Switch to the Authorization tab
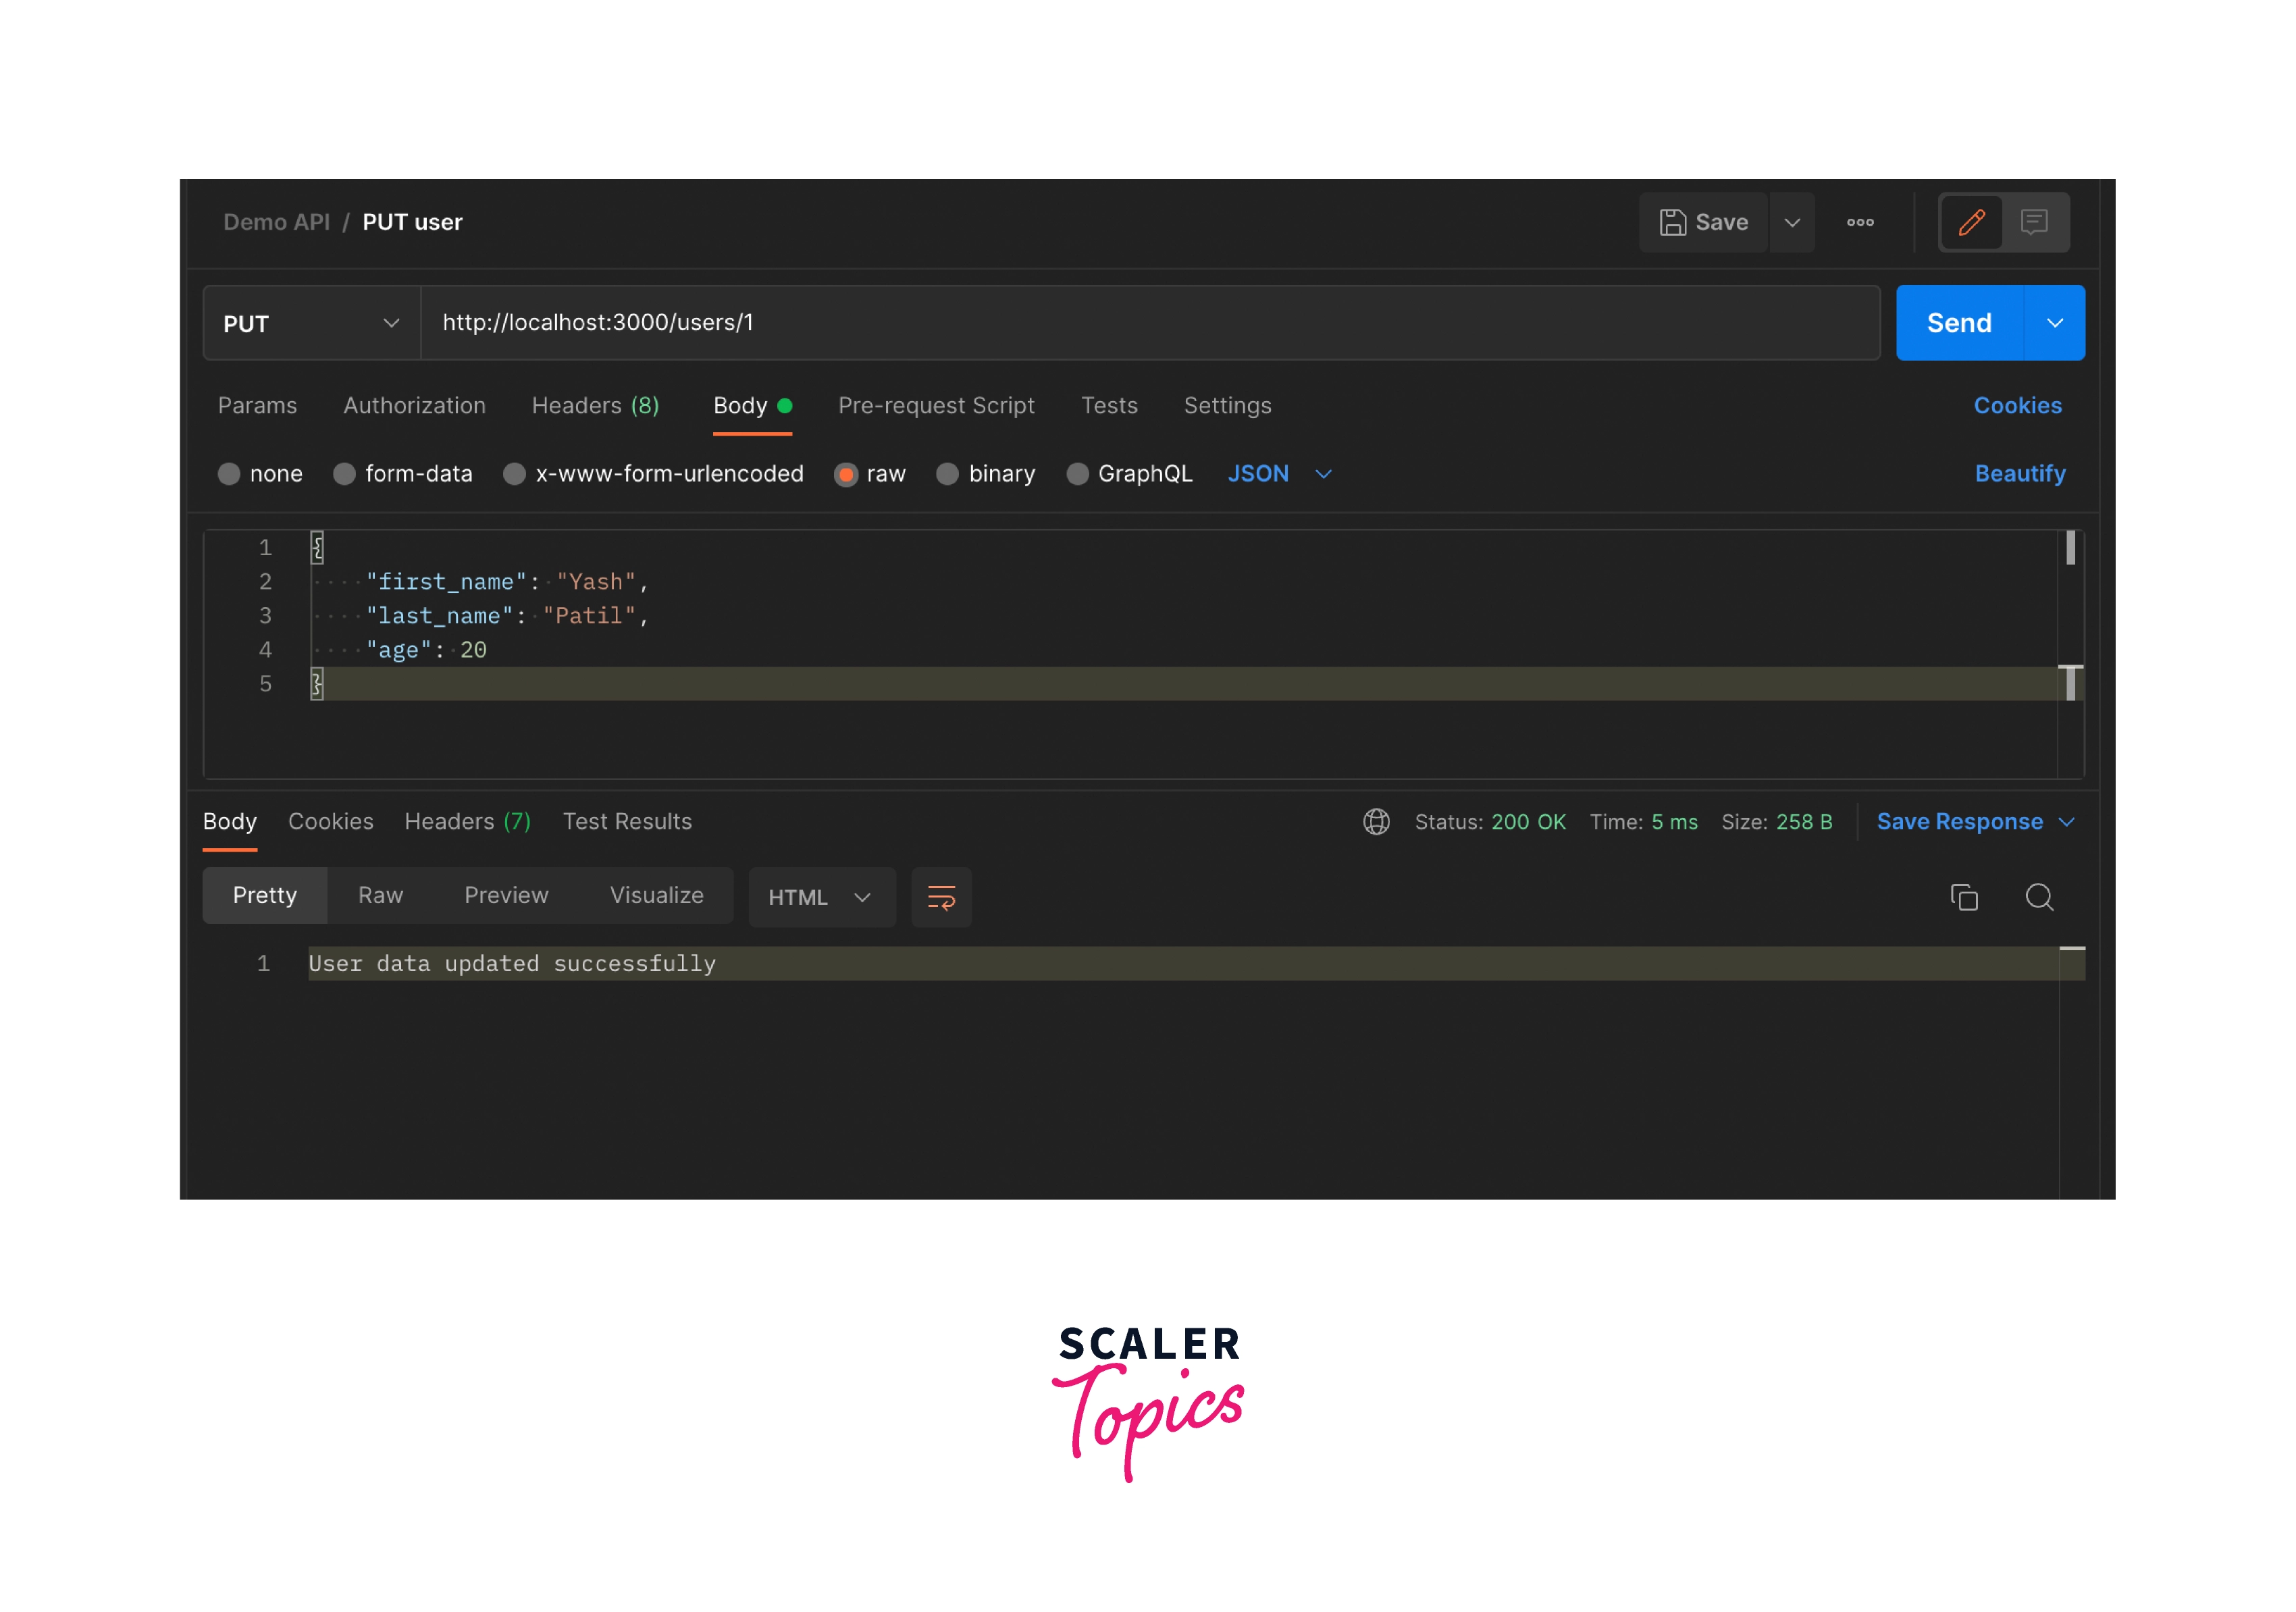Image resolution: width=2296 pixels, height=1612 pixels. point(414,406)
